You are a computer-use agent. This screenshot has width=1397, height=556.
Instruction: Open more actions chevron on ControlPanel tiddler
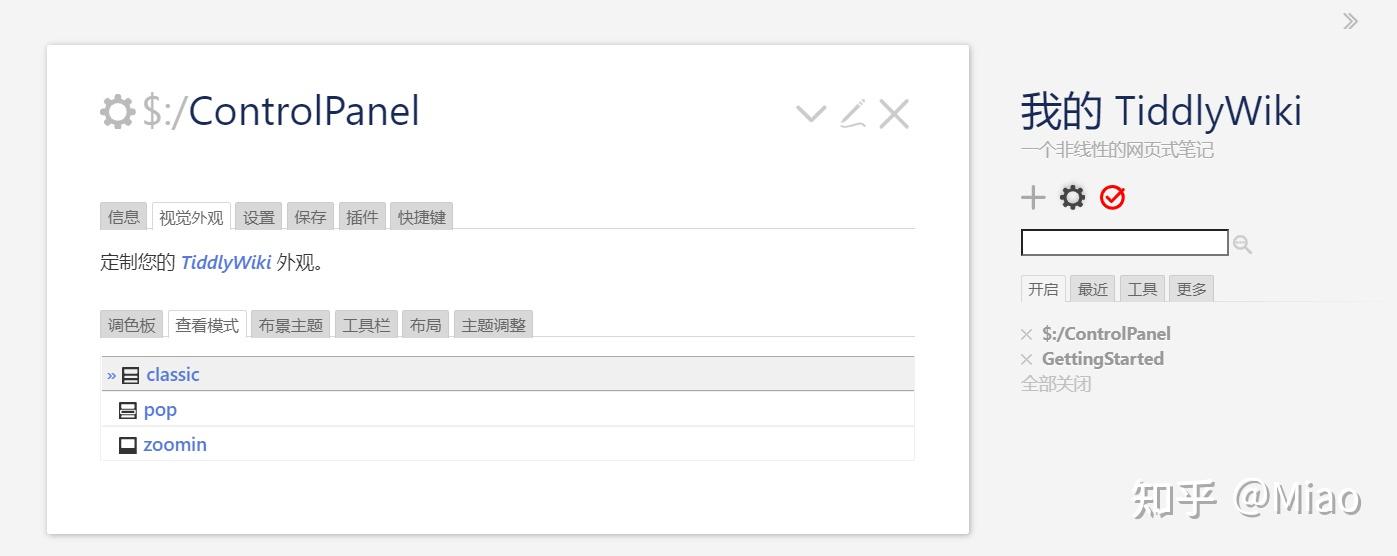click(810, 114)
